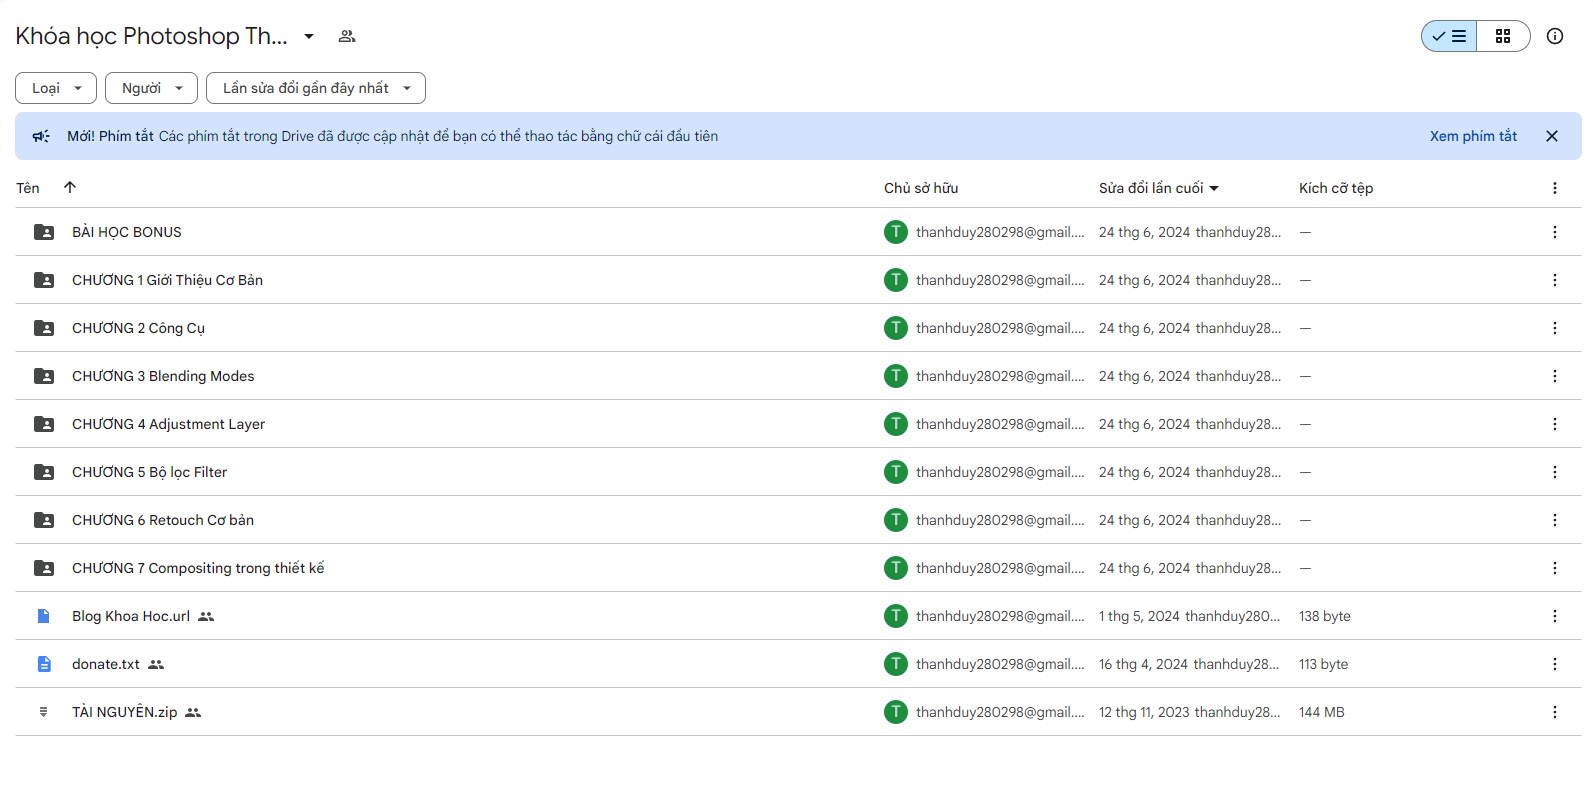Switch to list layout view
The width and height of the screenshot is (1593, 788).
(1449, 36)
